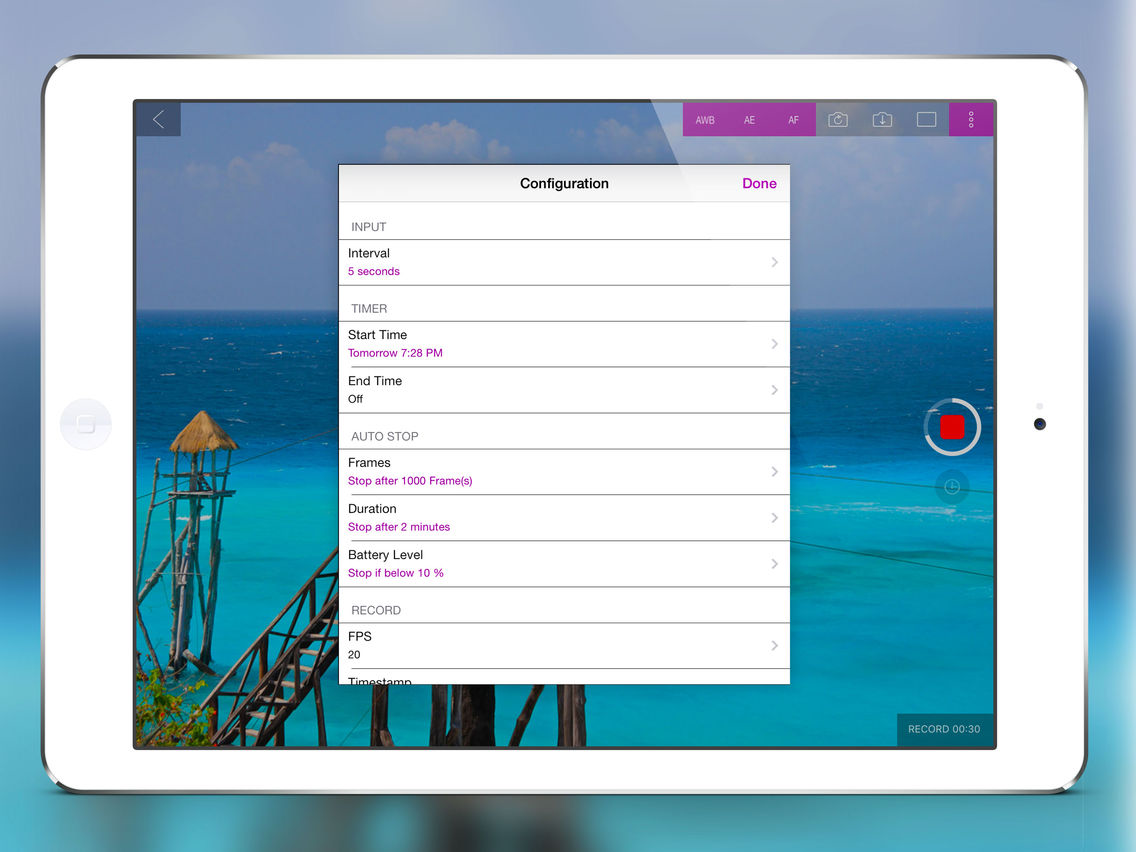Open the FPS record setting

click(x=564, y=646)
